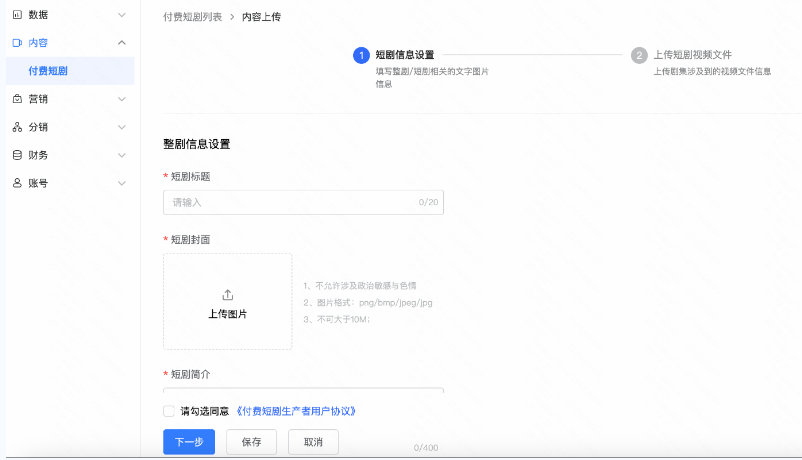Click the upload arrow icon in cover box
This screenshot has height=460, width=802.
(227, 295)
